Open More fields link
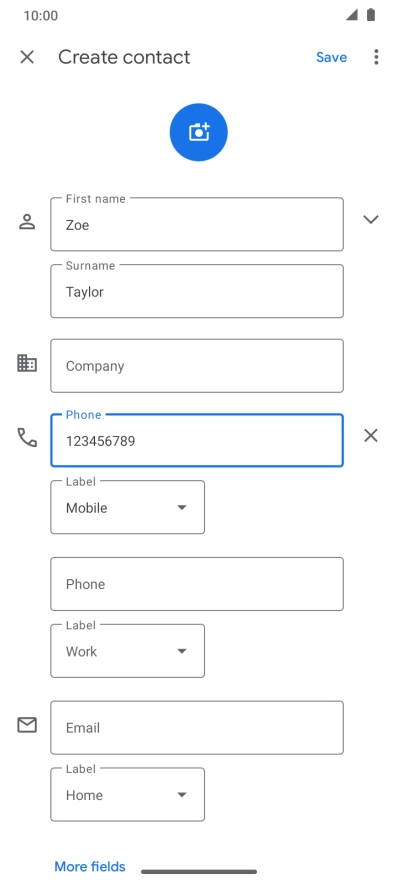 tap(90, 867)
